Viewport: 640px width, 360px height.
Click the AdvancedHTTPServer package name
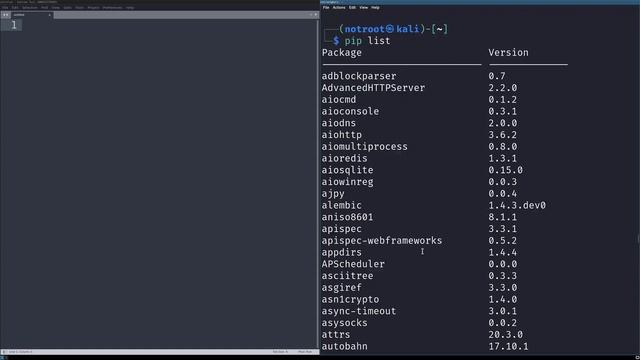point(373,88)
